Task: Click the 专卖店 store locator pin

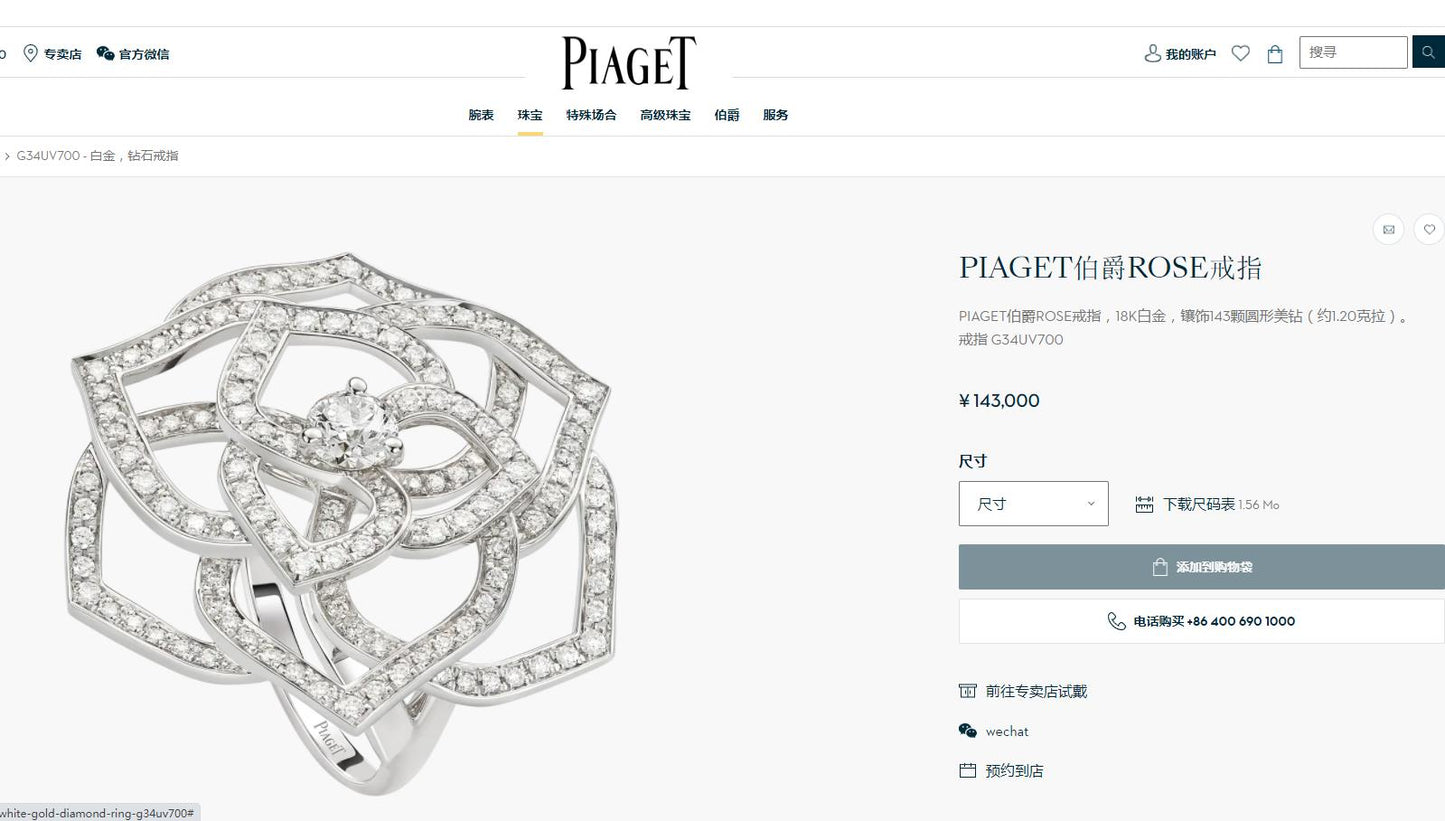Action: pyautogui.click(x=31, y=53)
